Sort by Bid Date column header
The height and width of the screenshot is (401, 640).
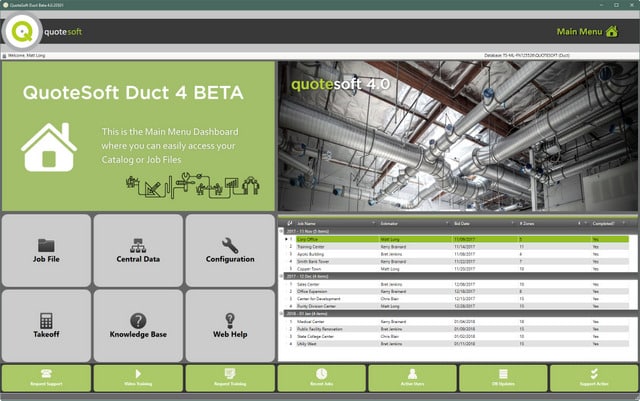462,223
